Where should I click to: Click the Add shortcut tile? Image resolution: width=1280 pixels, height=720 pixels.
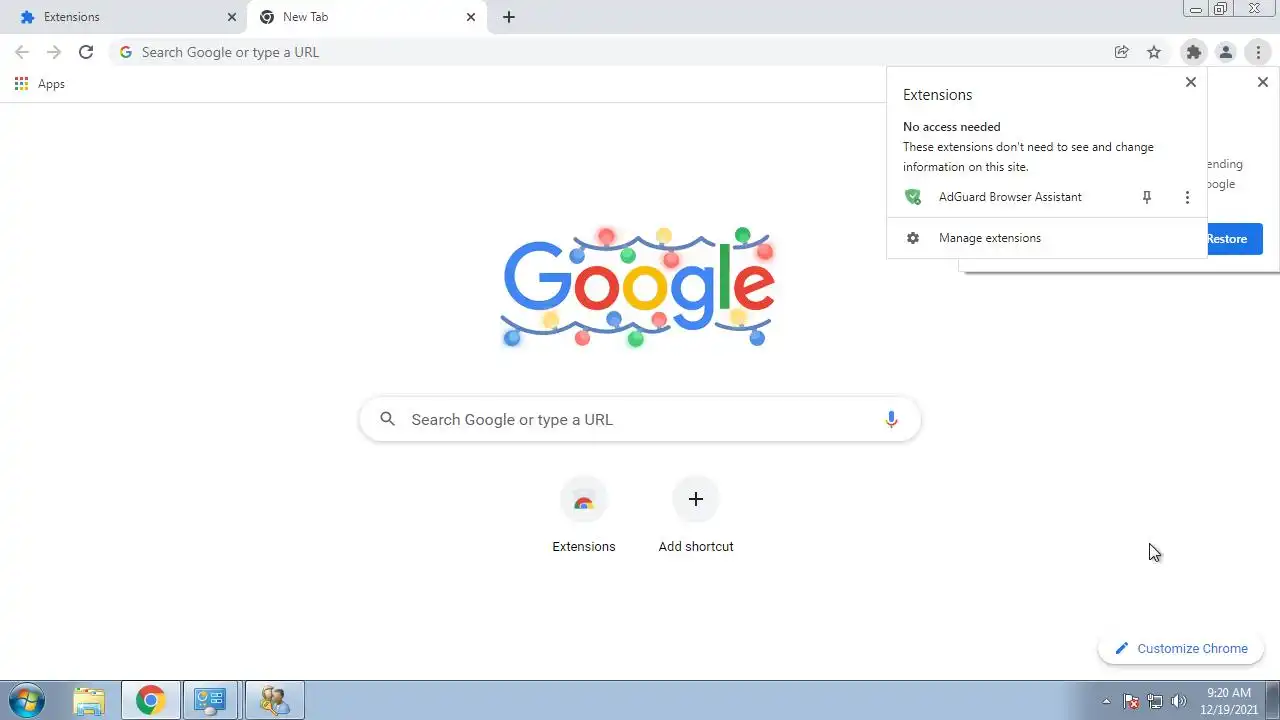696,516
